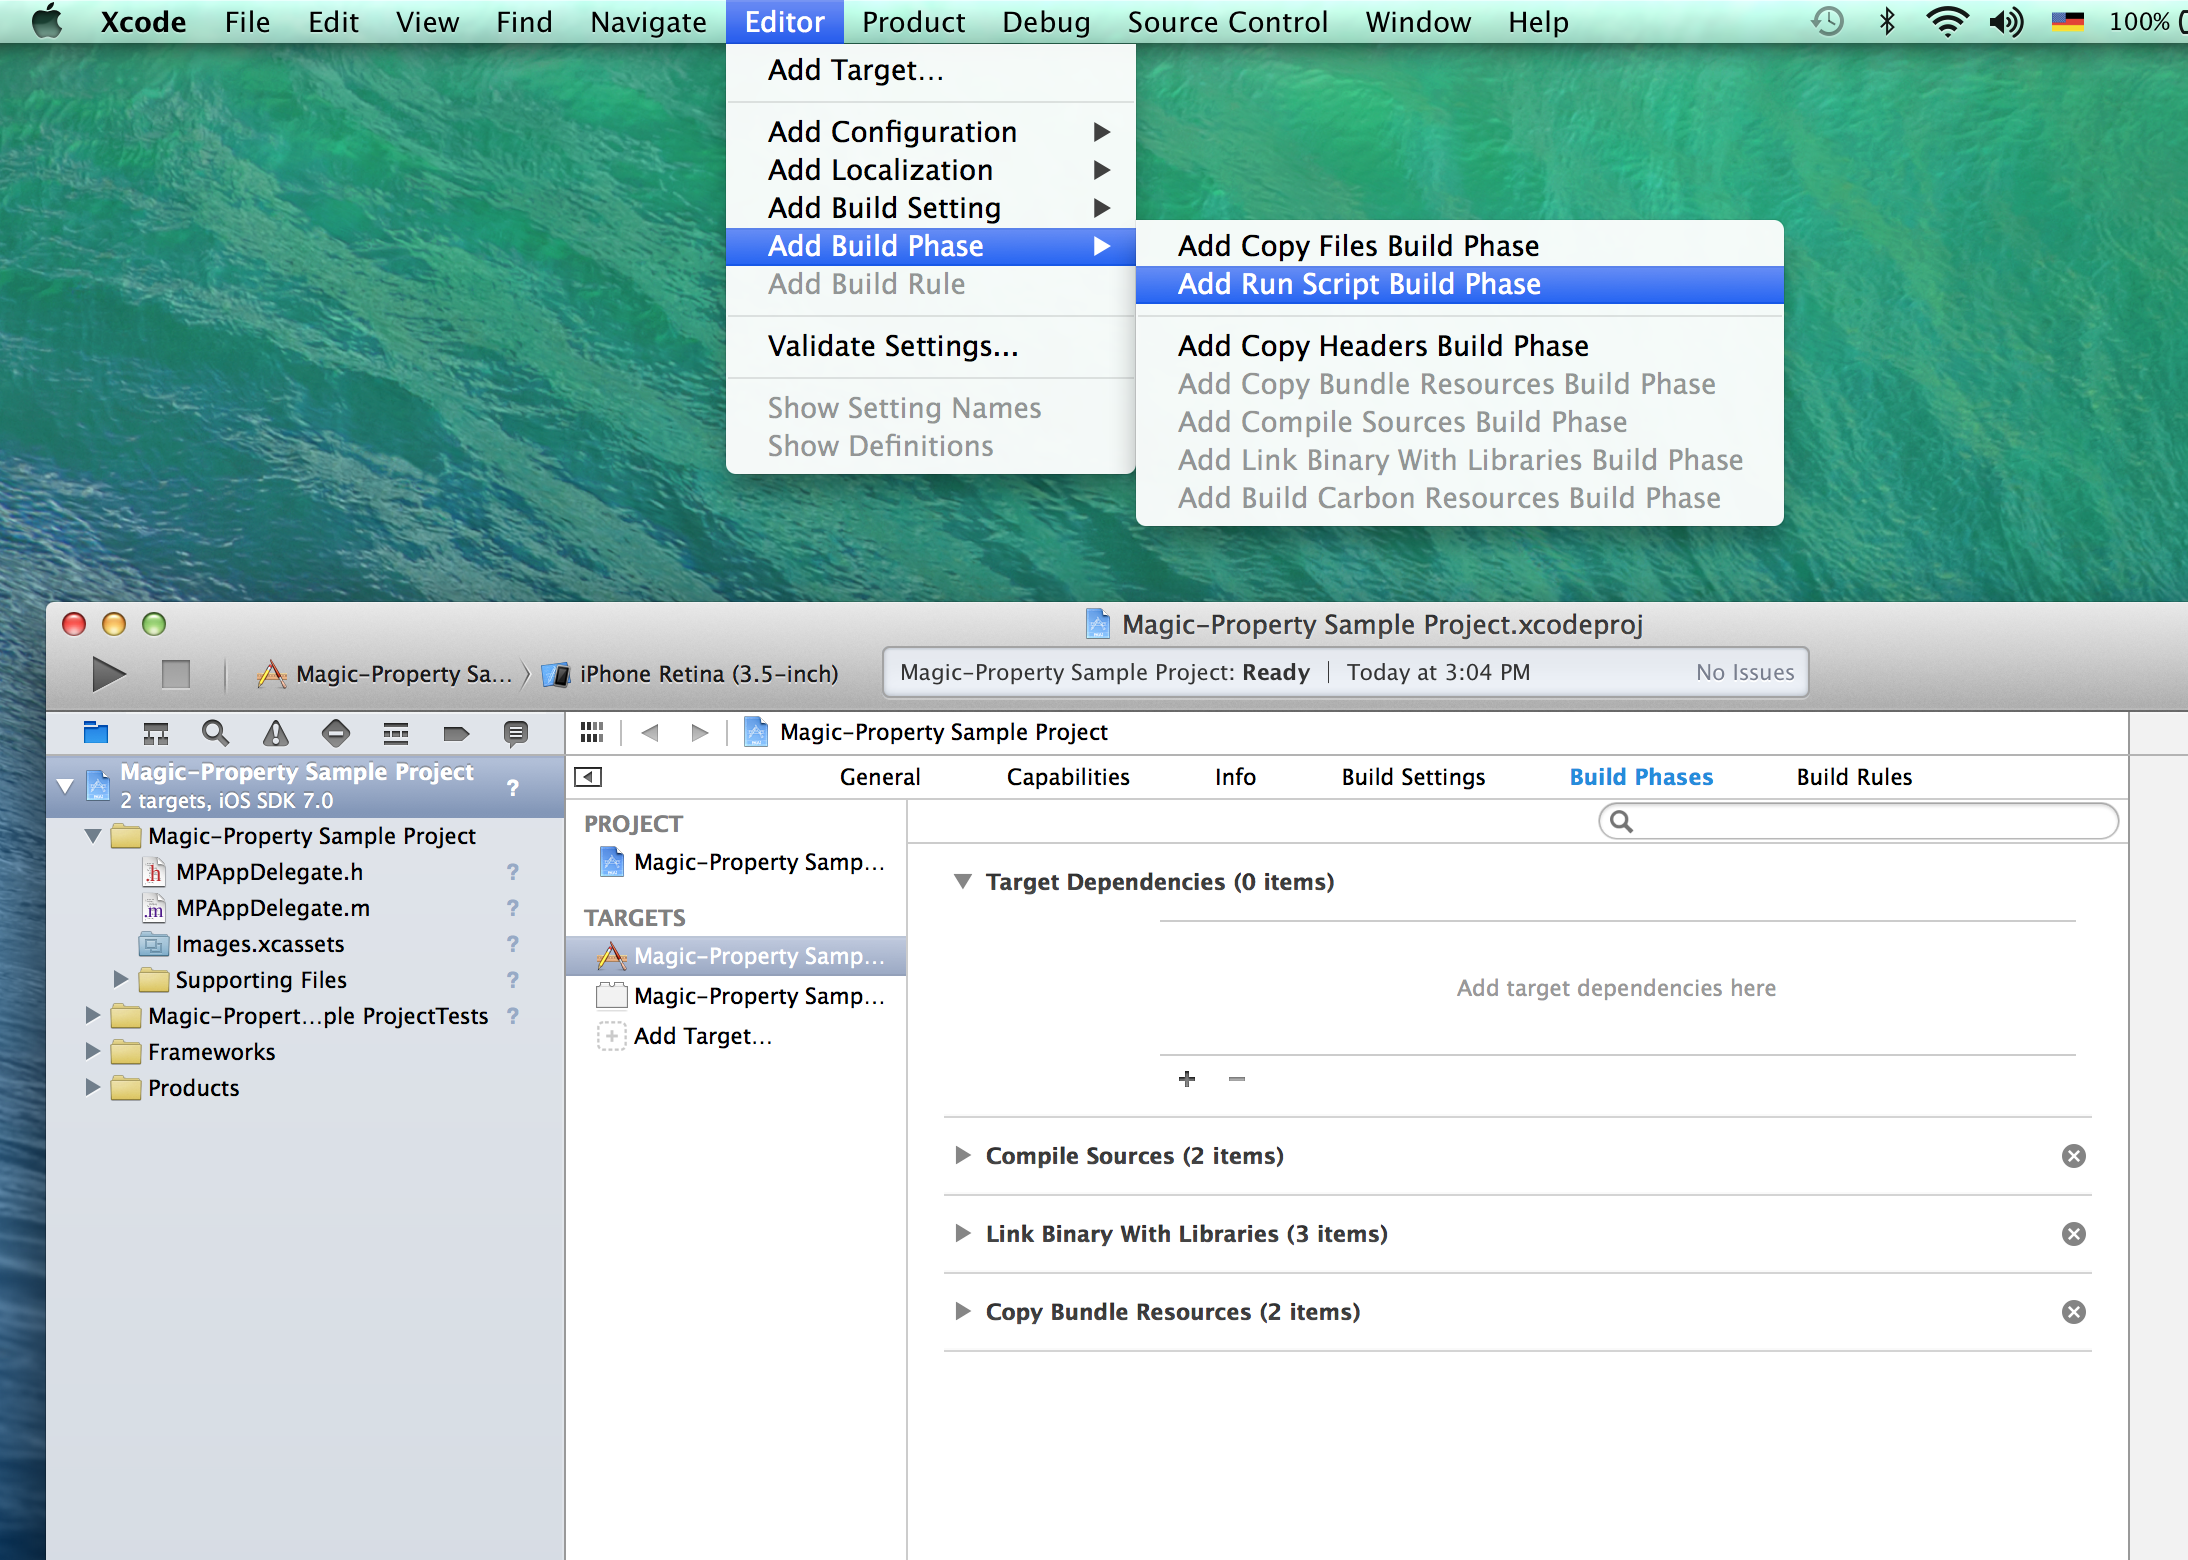Click the input source flag icon
This screenshot has height=1560, width=2188.
click(2067, 21)
